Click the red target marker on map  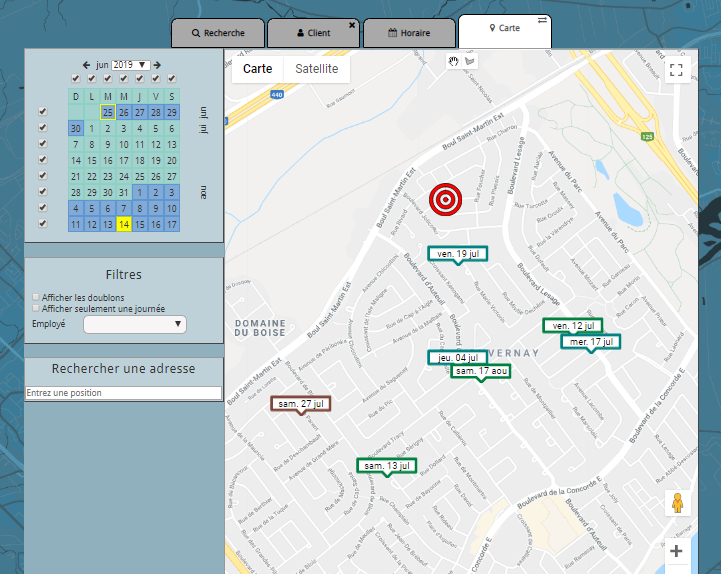[x=446, y=199]
